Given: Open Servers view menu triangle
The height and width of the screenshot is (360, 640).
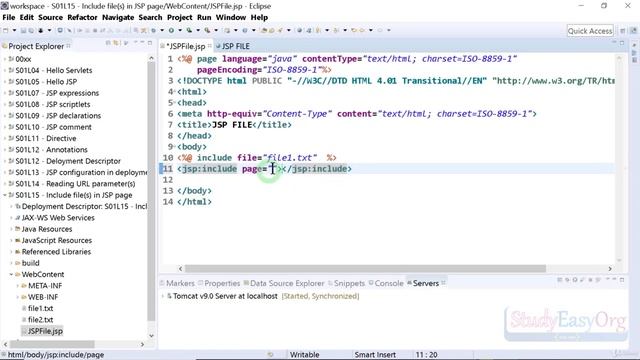Looking at the screenshot, I should (607, 280).
